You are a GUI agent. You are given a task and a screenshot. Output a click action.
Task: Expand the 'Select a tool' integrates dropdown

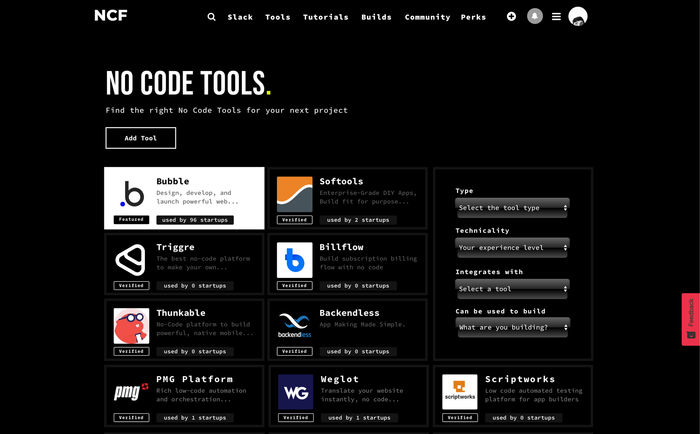click(512, 289)
